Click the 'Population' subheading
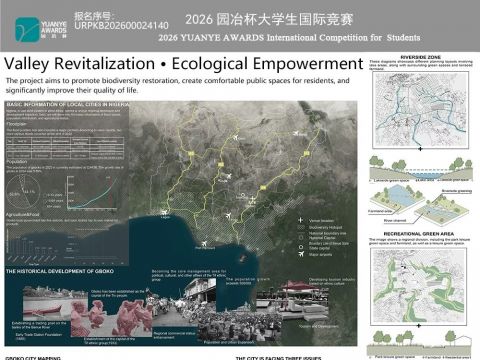The image size is (480, 360). point(17,162)
